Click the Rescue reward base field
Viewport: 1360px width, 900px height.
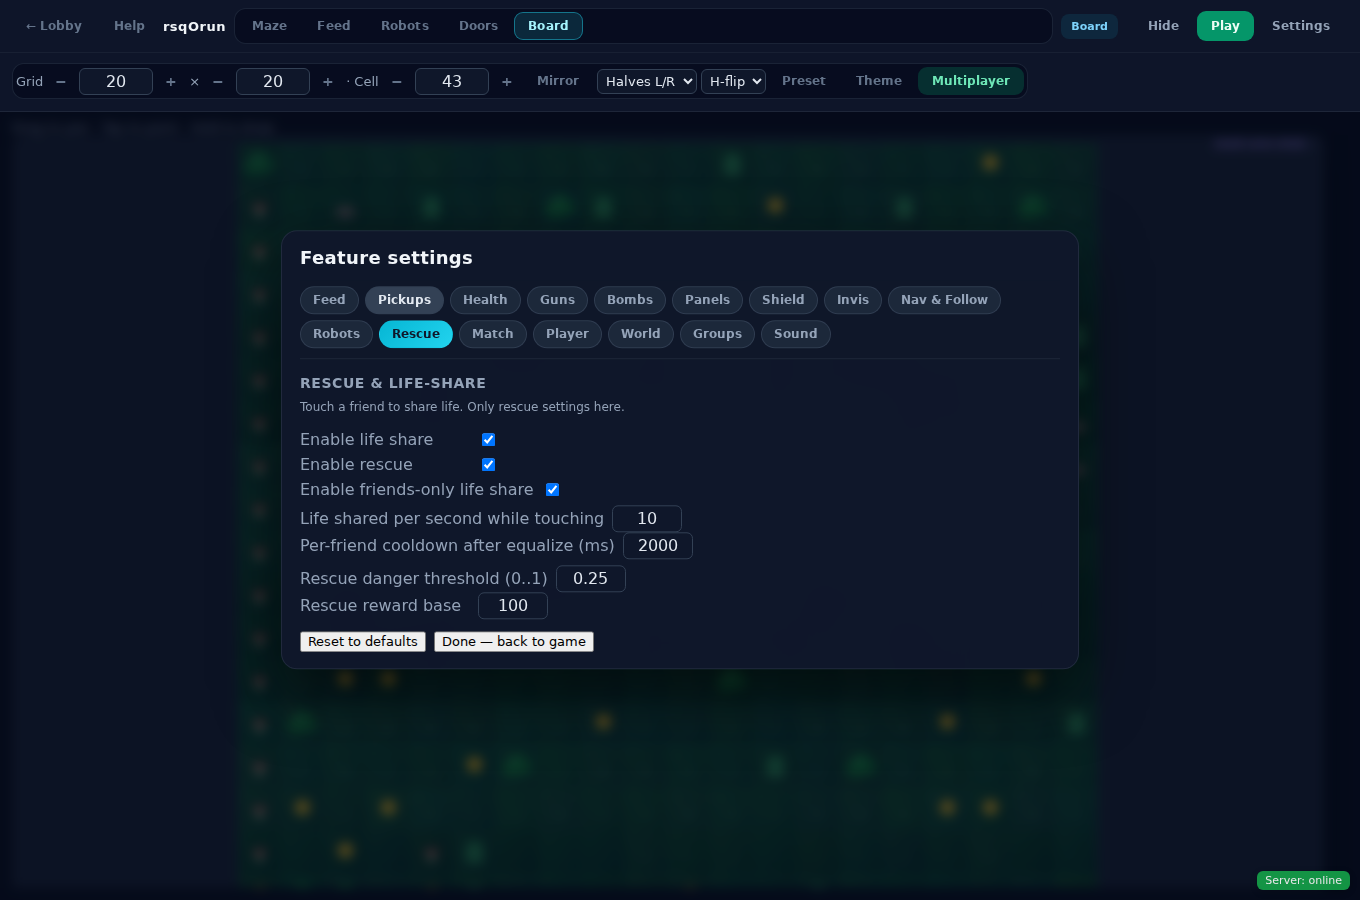513,606
